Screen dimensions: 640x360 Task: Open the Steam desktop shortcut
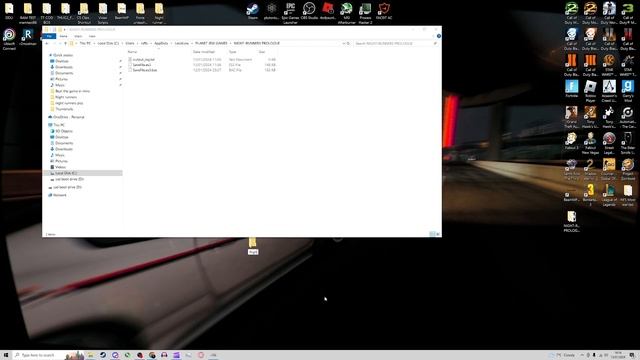(x=253, y=11)
